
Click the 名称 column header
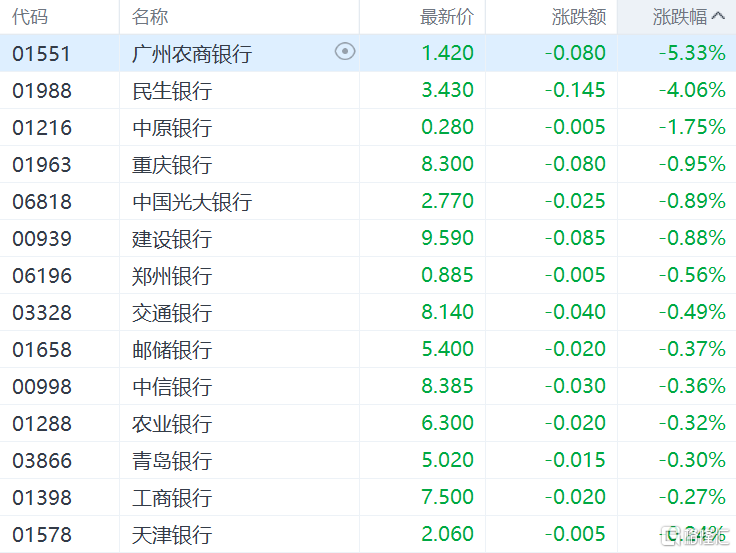coord(150,17)
